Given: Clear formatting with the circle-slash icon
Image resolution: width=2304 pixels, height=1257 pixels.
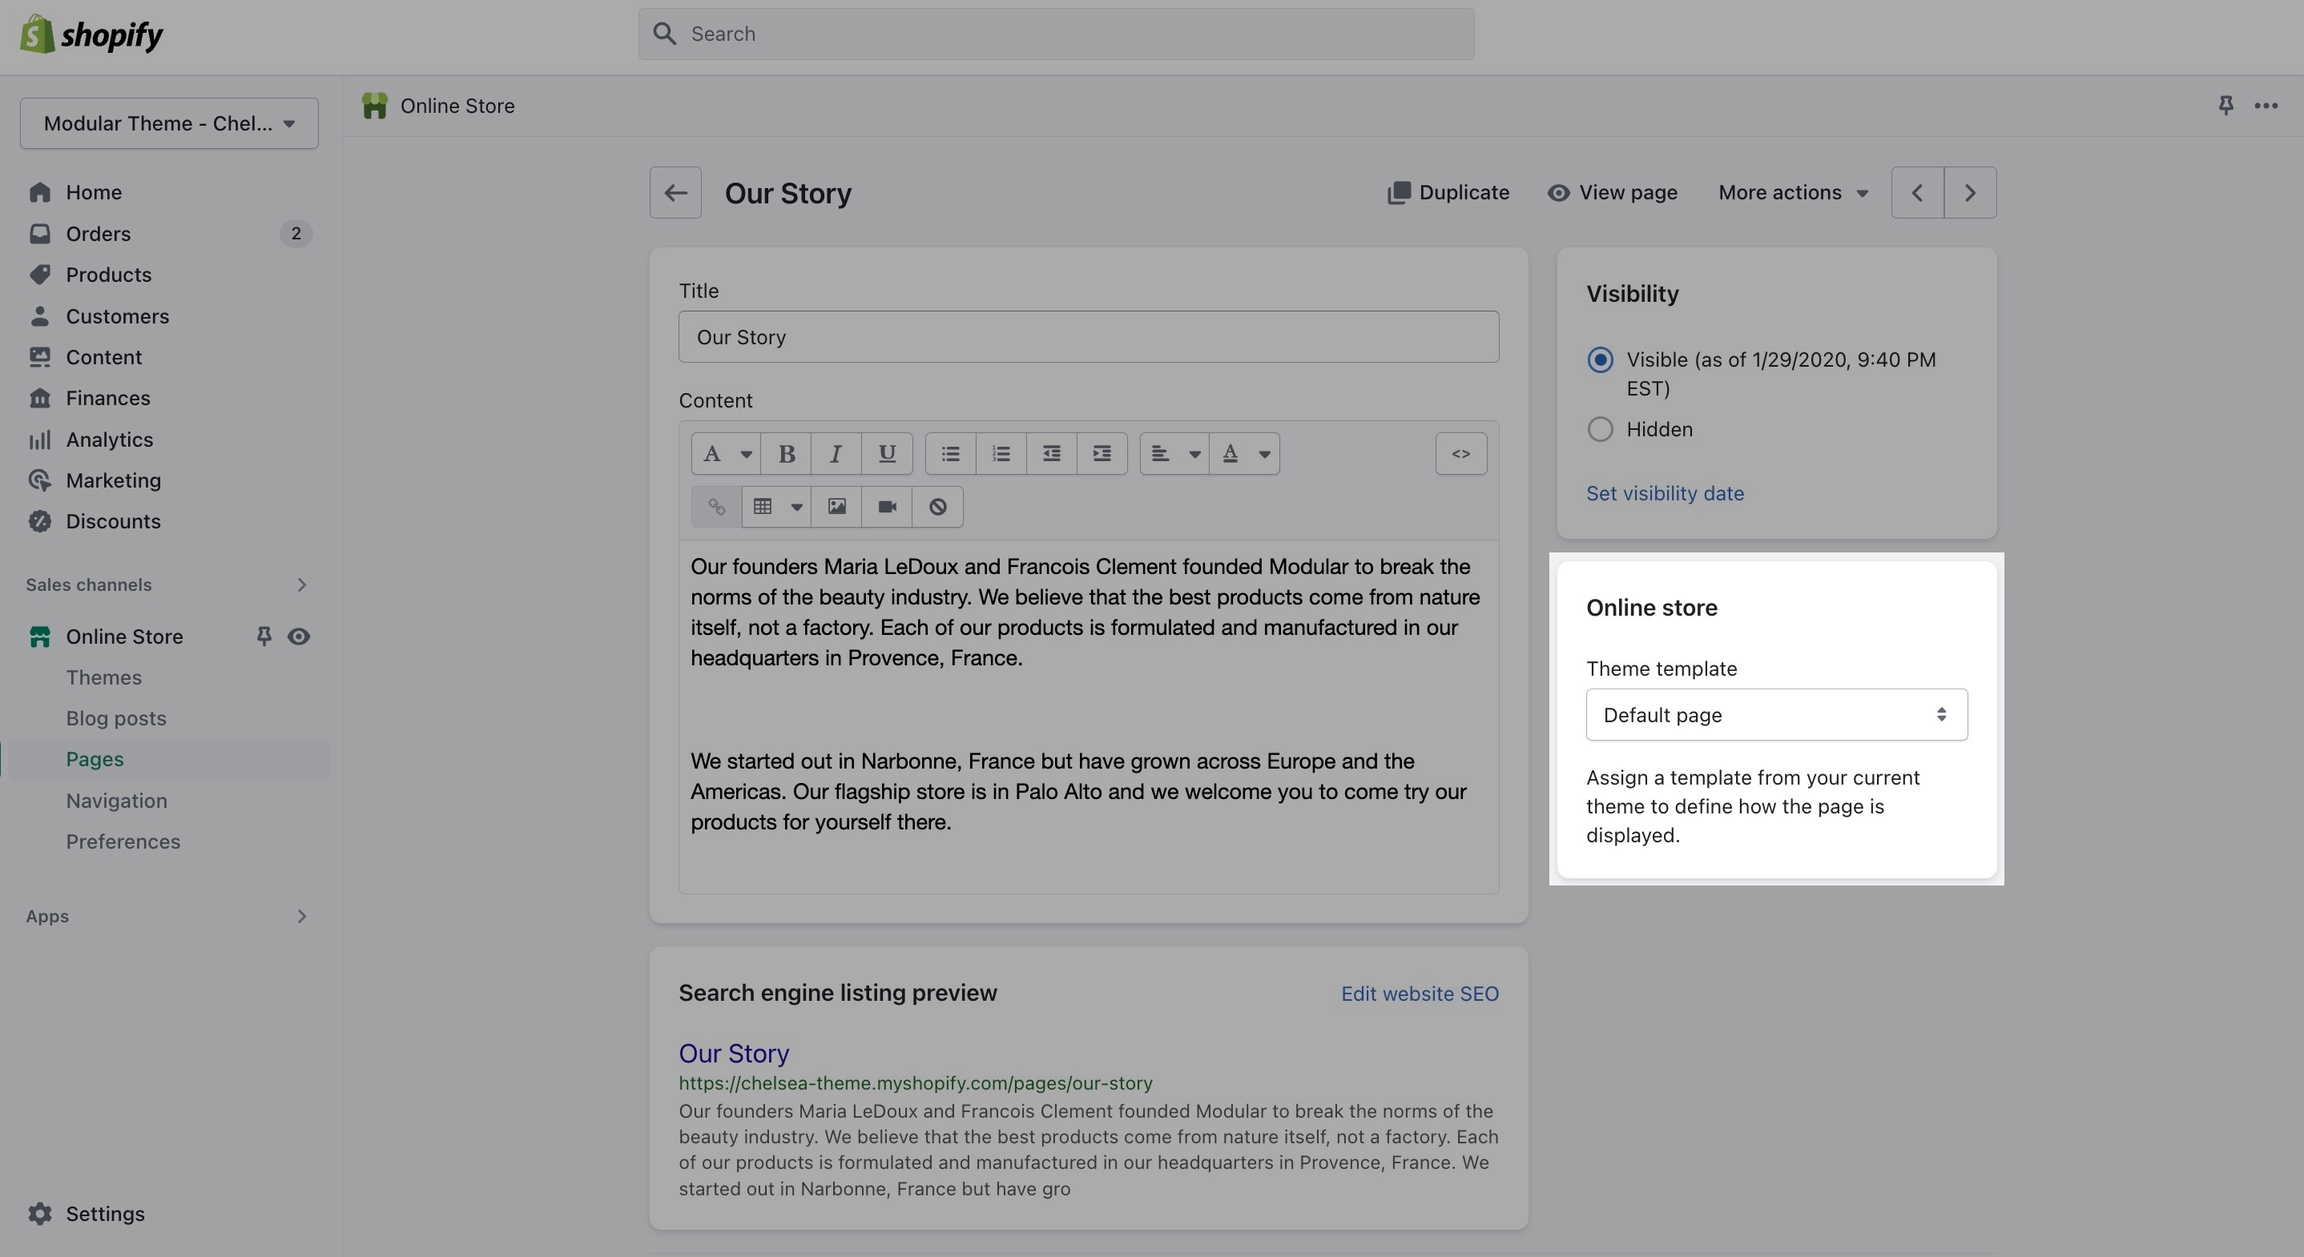Looking at the screenshot, I should 937,507.
